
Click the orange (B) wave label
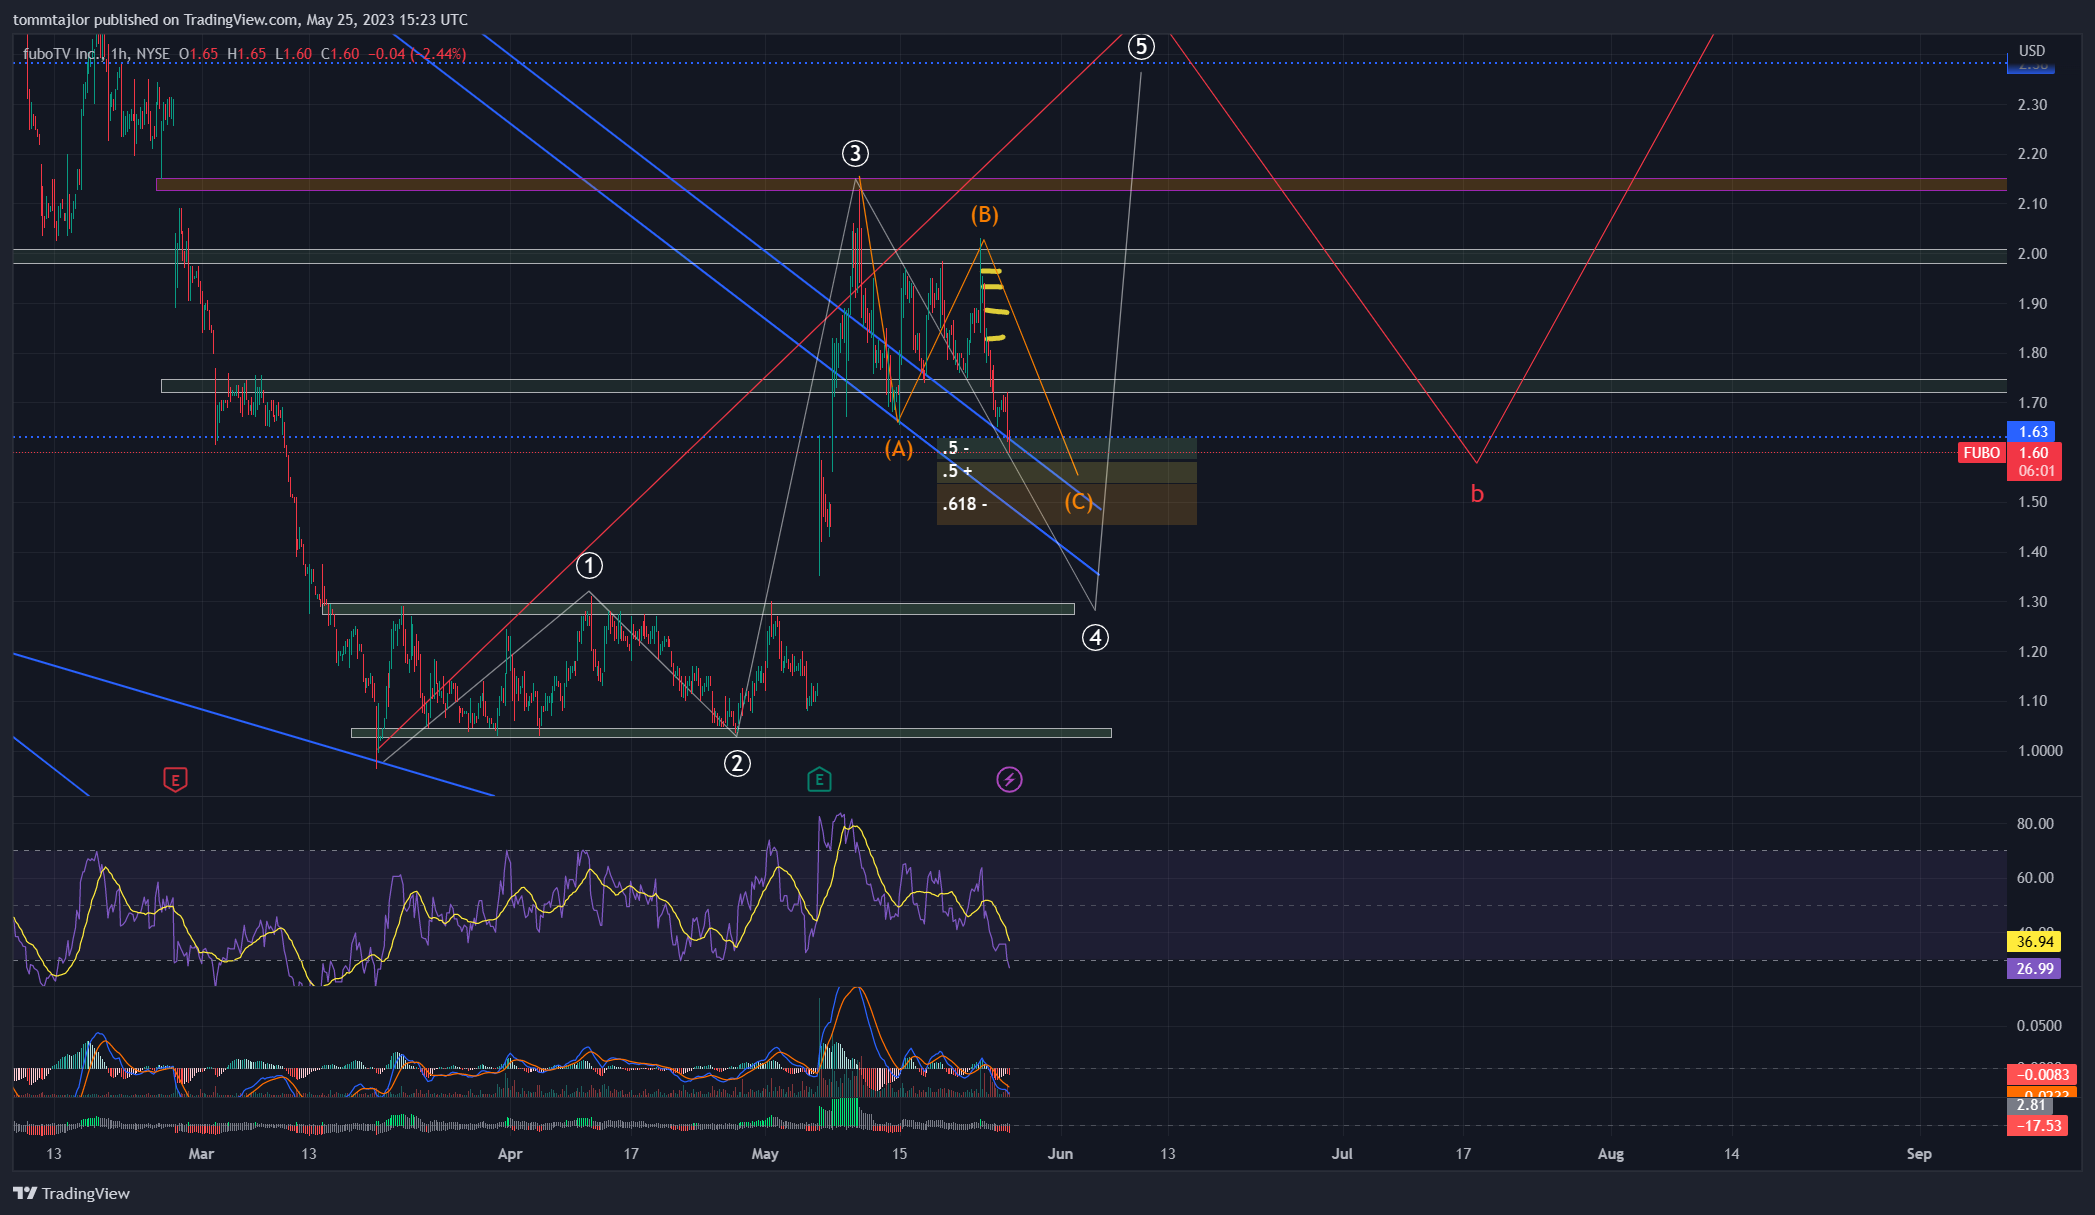tap(984, 214)
